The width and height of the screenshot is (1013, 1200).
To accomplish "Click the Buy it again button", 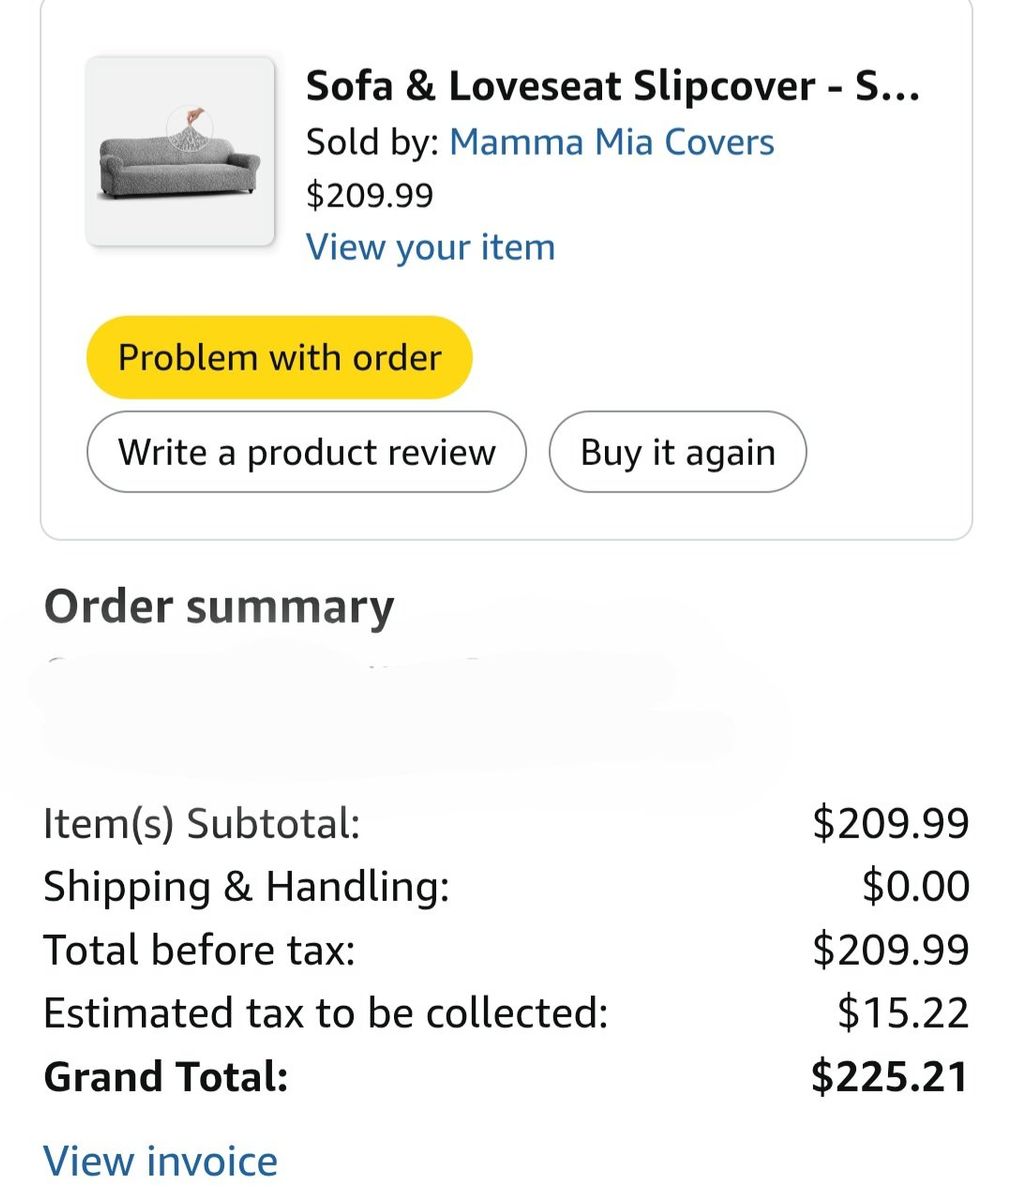I will [x=677, y=452].
